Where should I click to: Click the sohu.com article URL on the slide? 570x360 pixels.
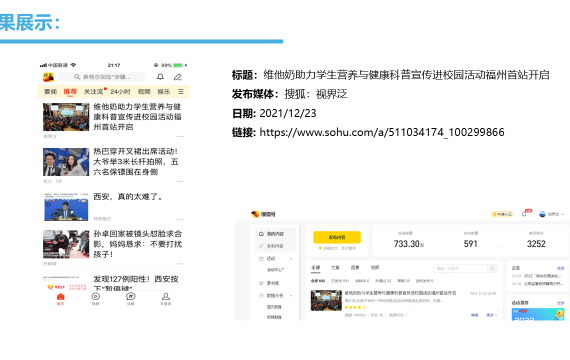click(382, 132)
